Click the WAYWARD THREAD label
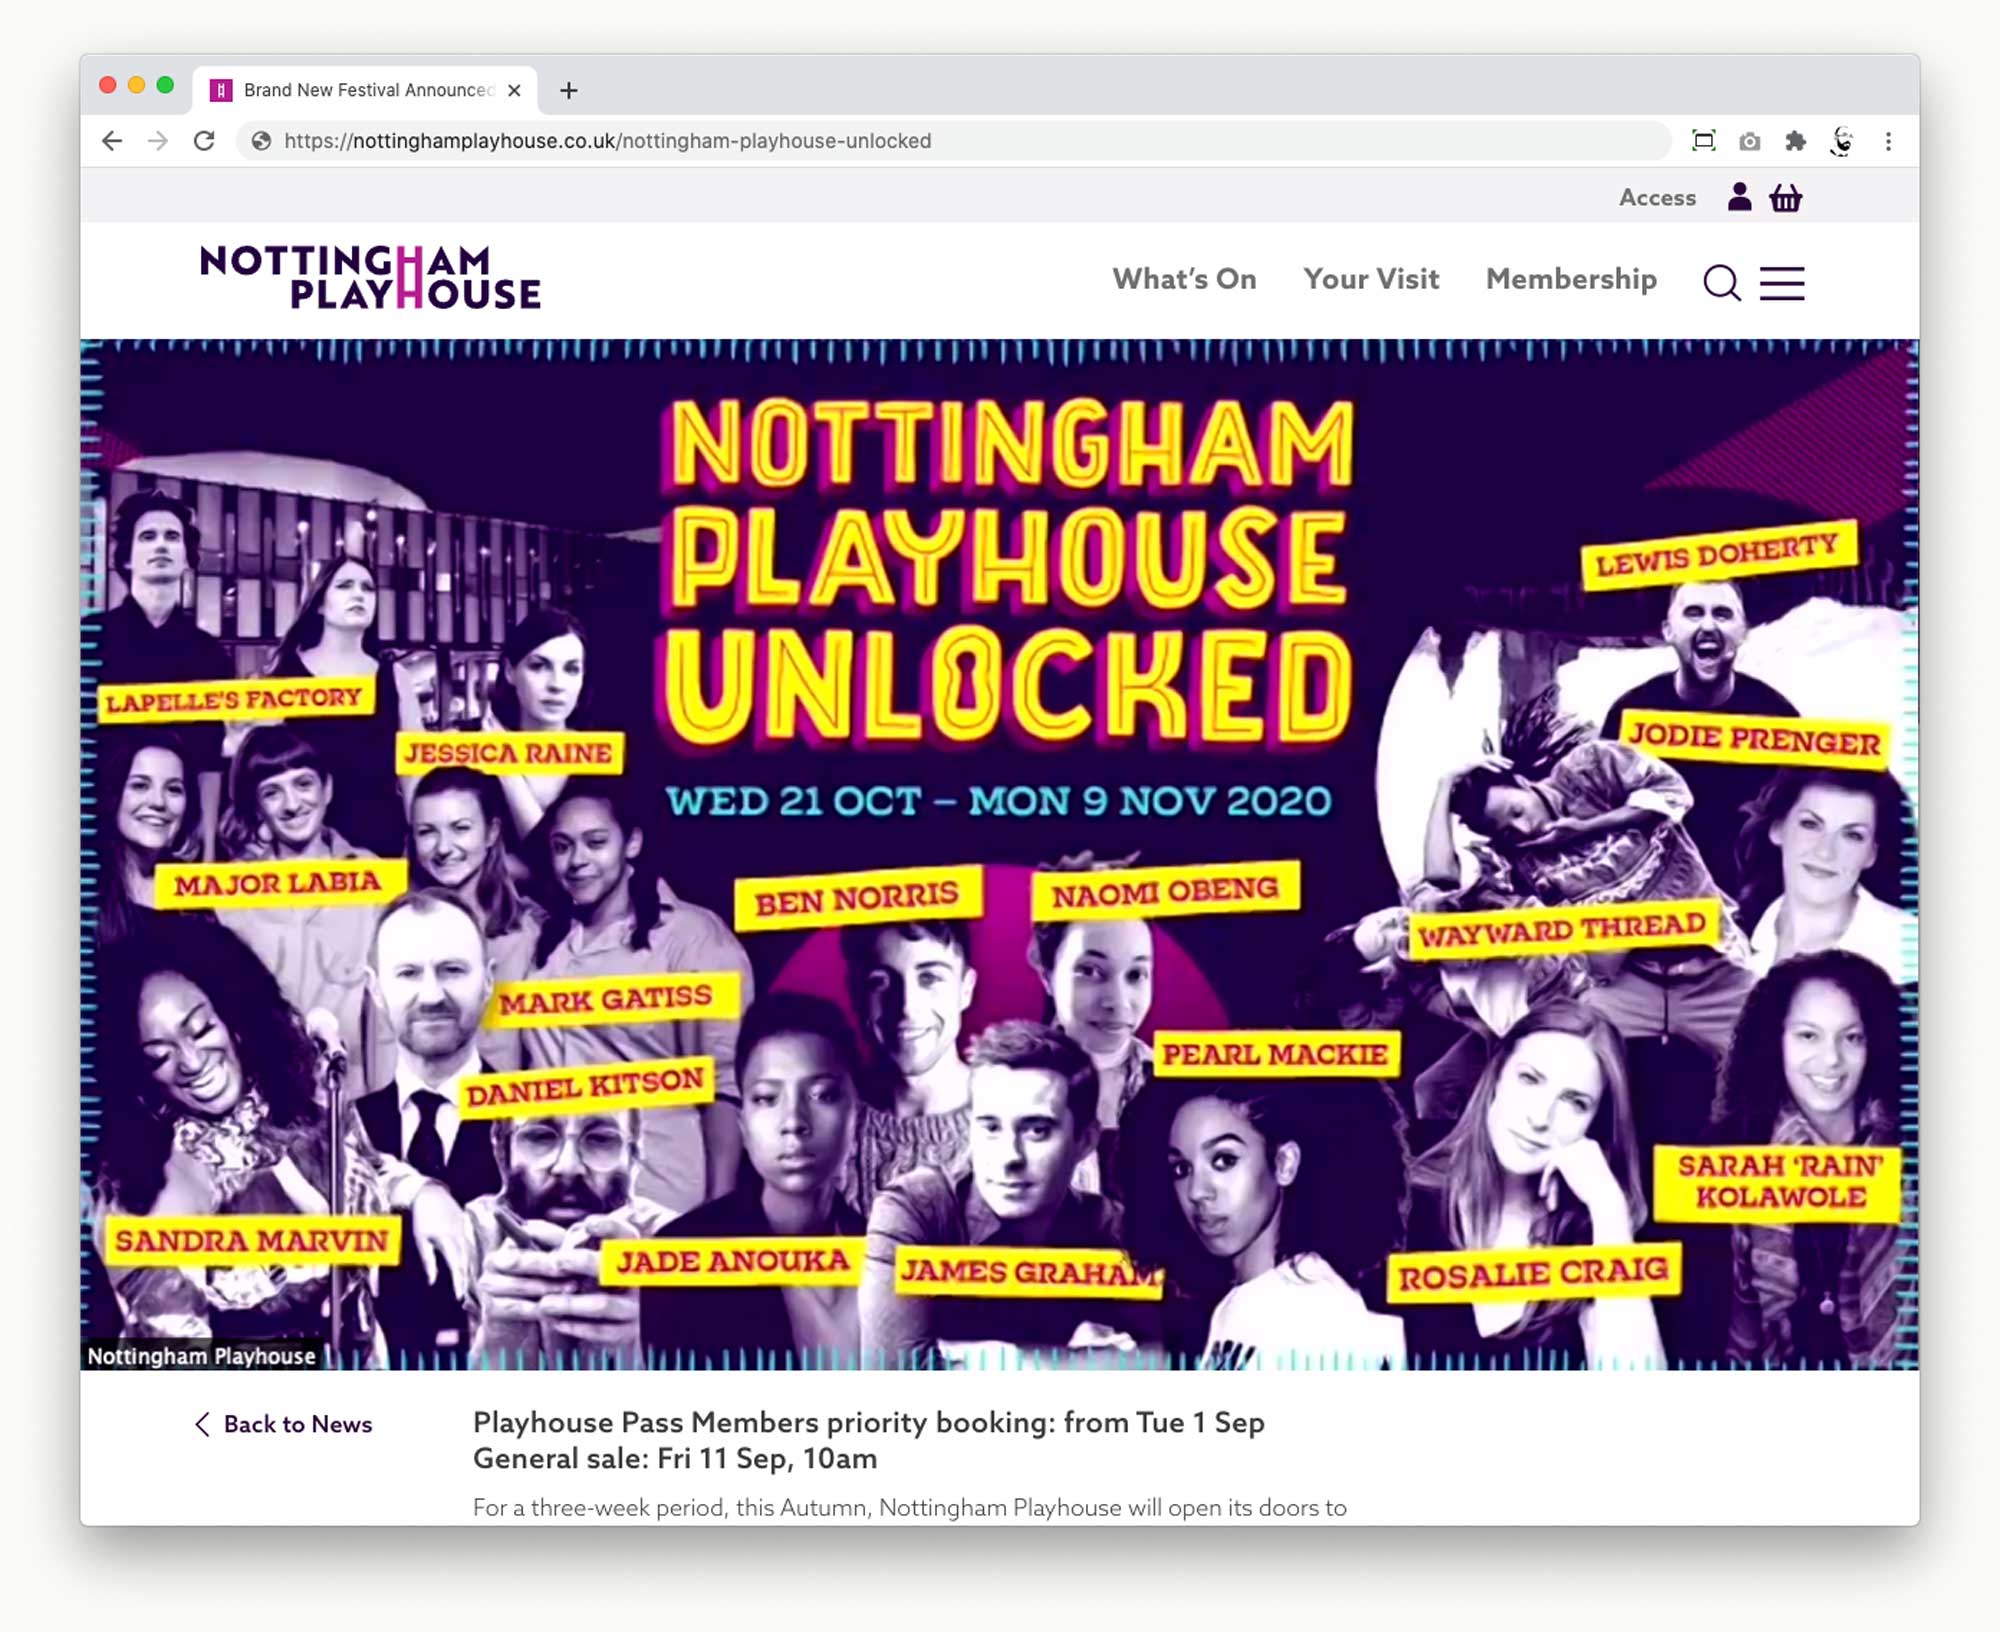 (x=1563, y=930)
